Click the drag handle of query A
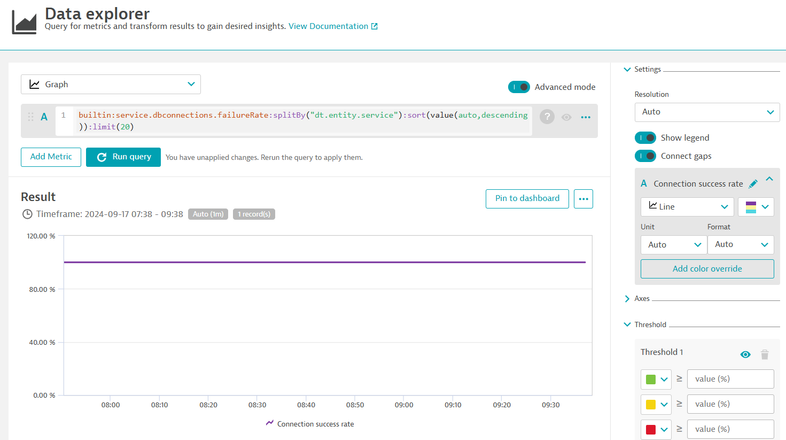 (x=30, y=117)
